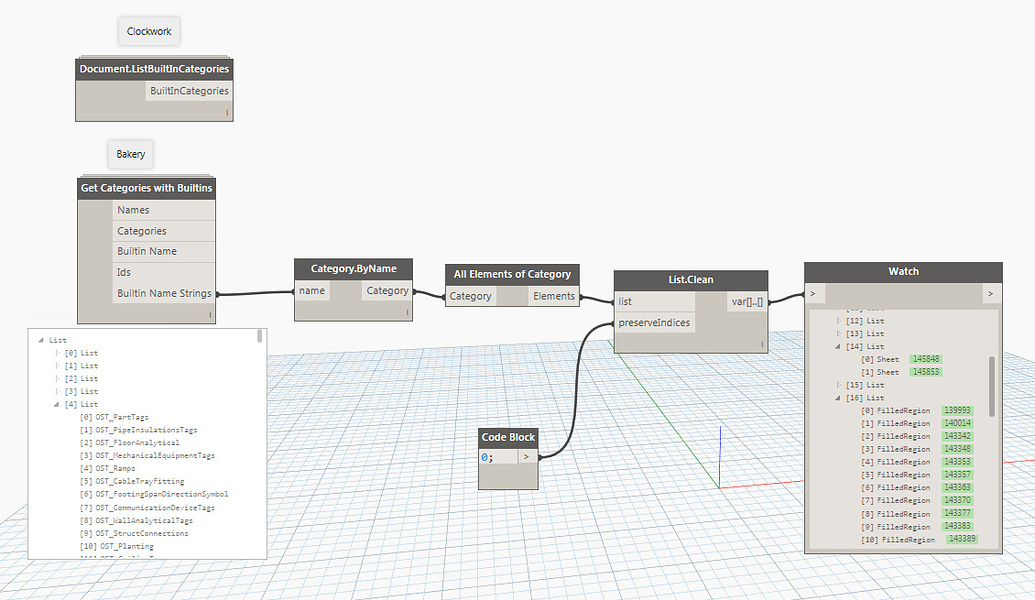Select the Clockwork label
The height and width of the screenshot is (600, 1035).
pyautogui.click(x=148, y=30)
